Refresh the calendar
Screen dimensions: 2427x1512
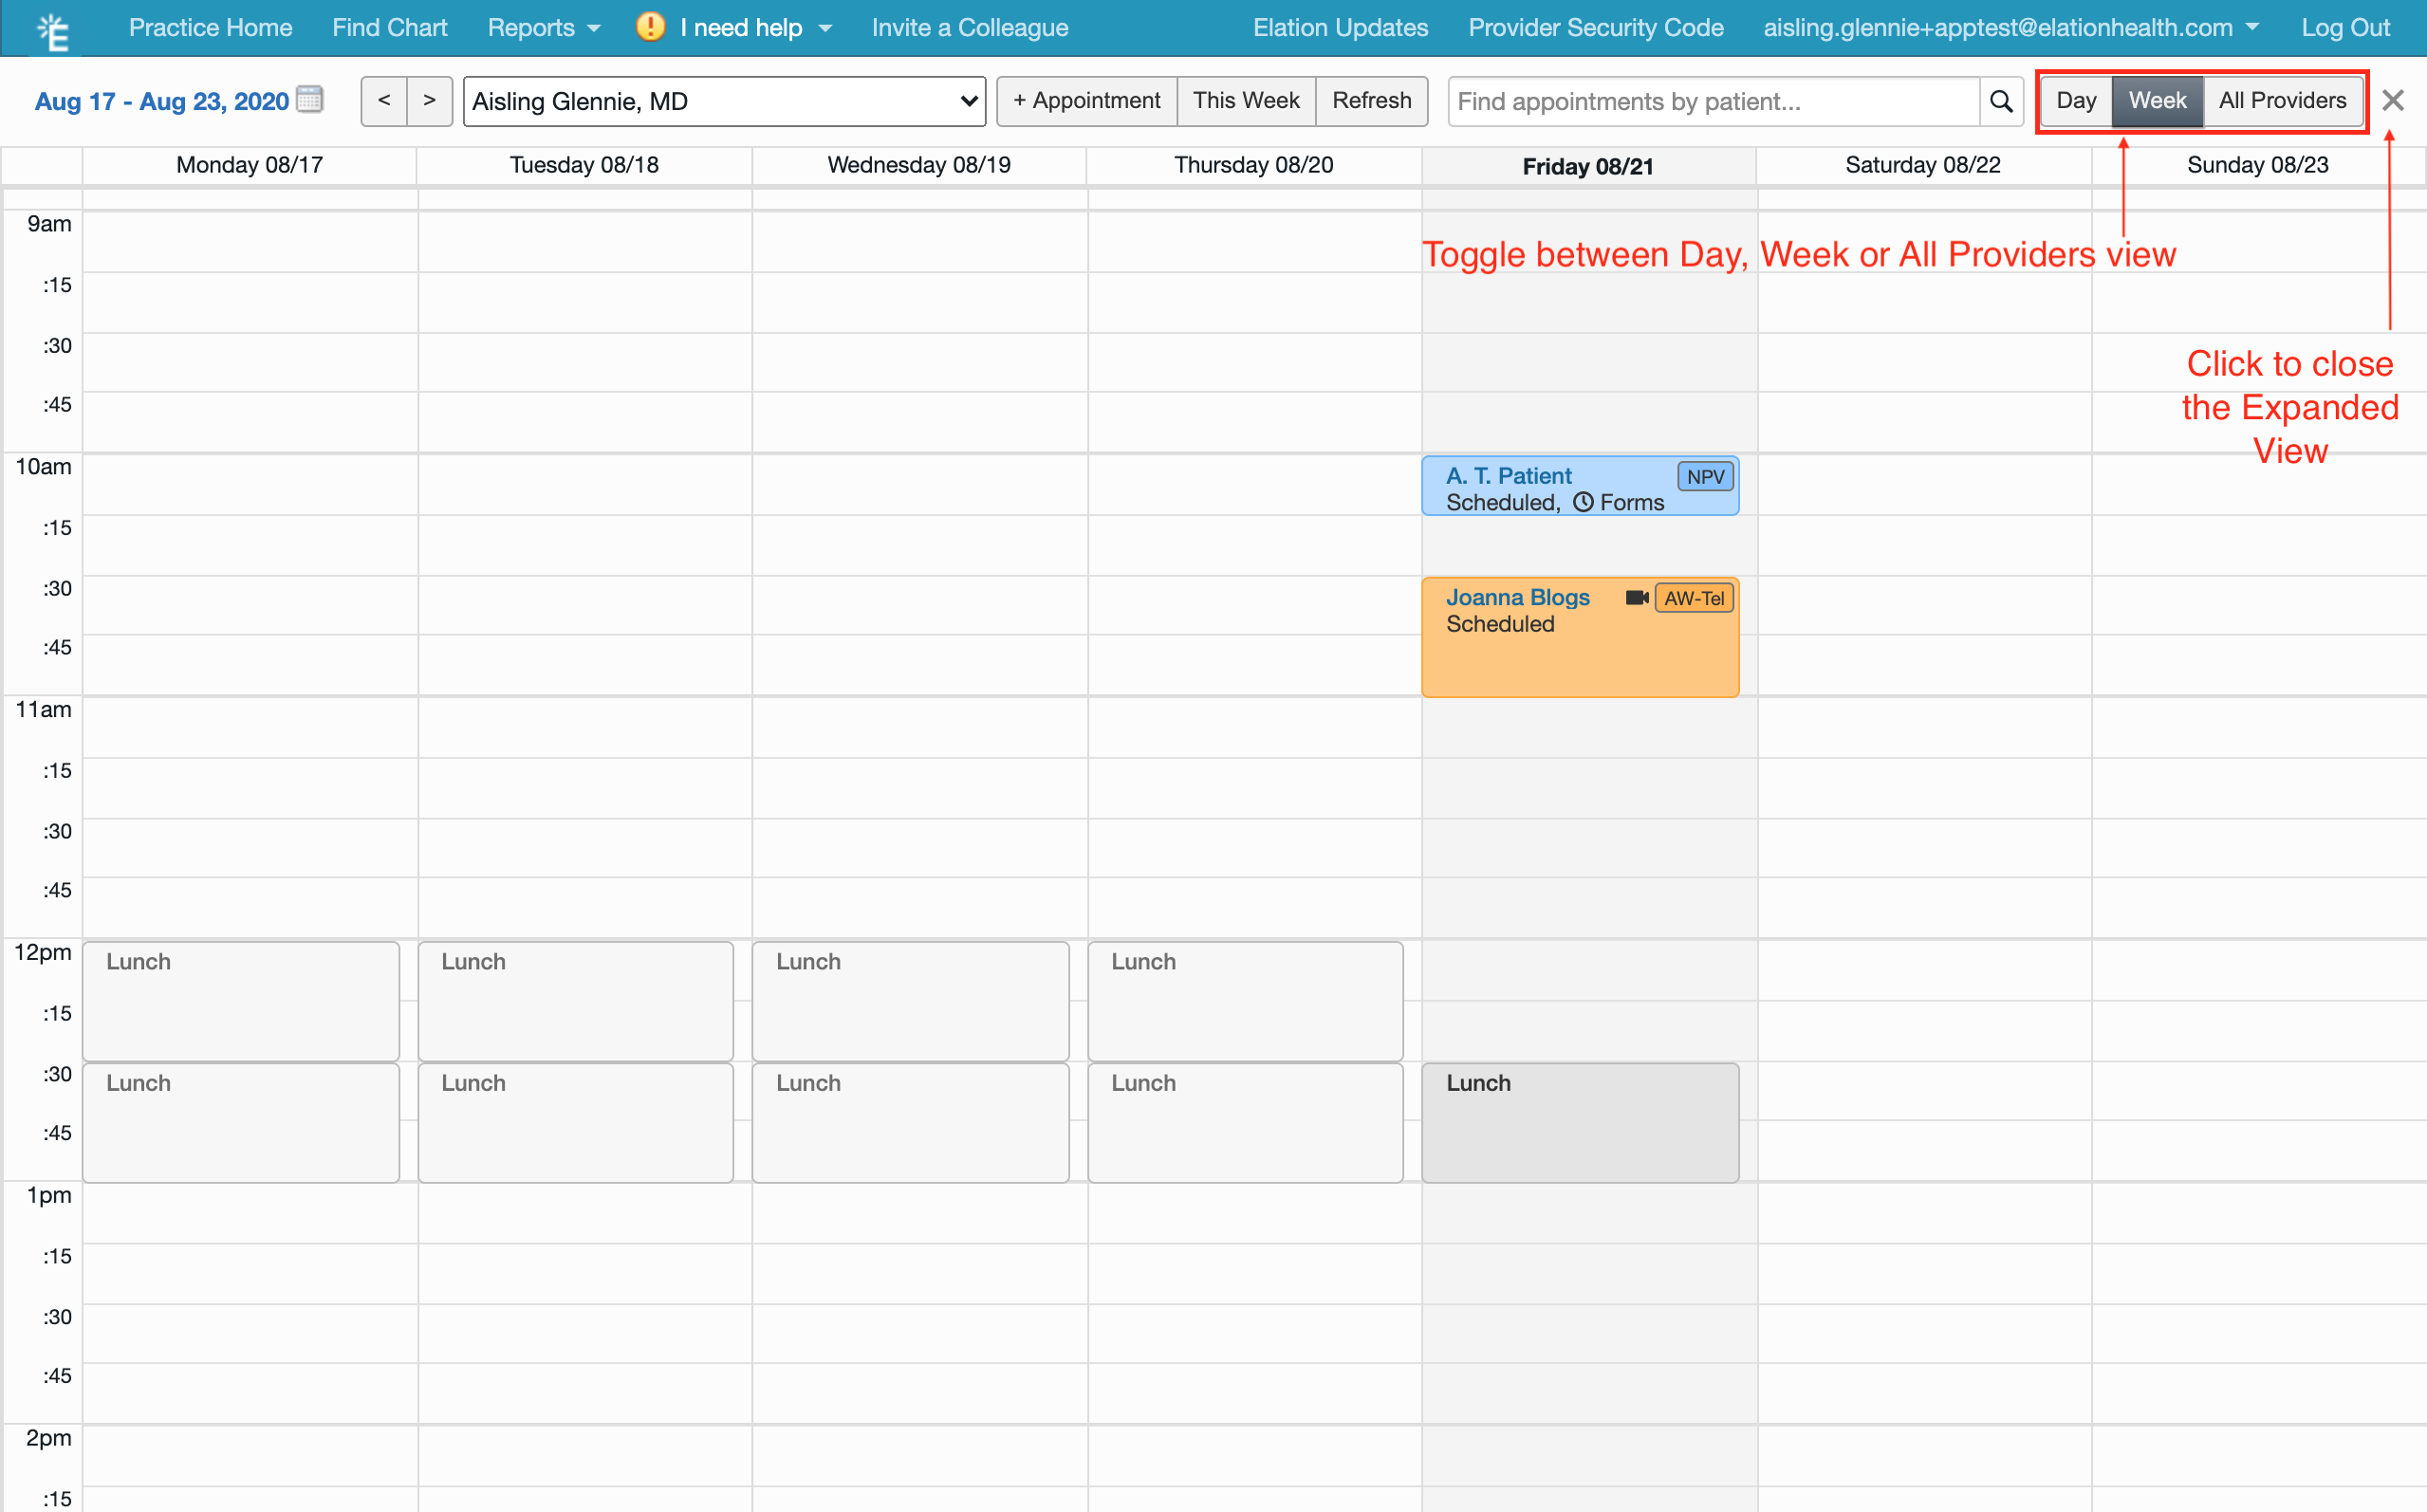coord(1371,101)
